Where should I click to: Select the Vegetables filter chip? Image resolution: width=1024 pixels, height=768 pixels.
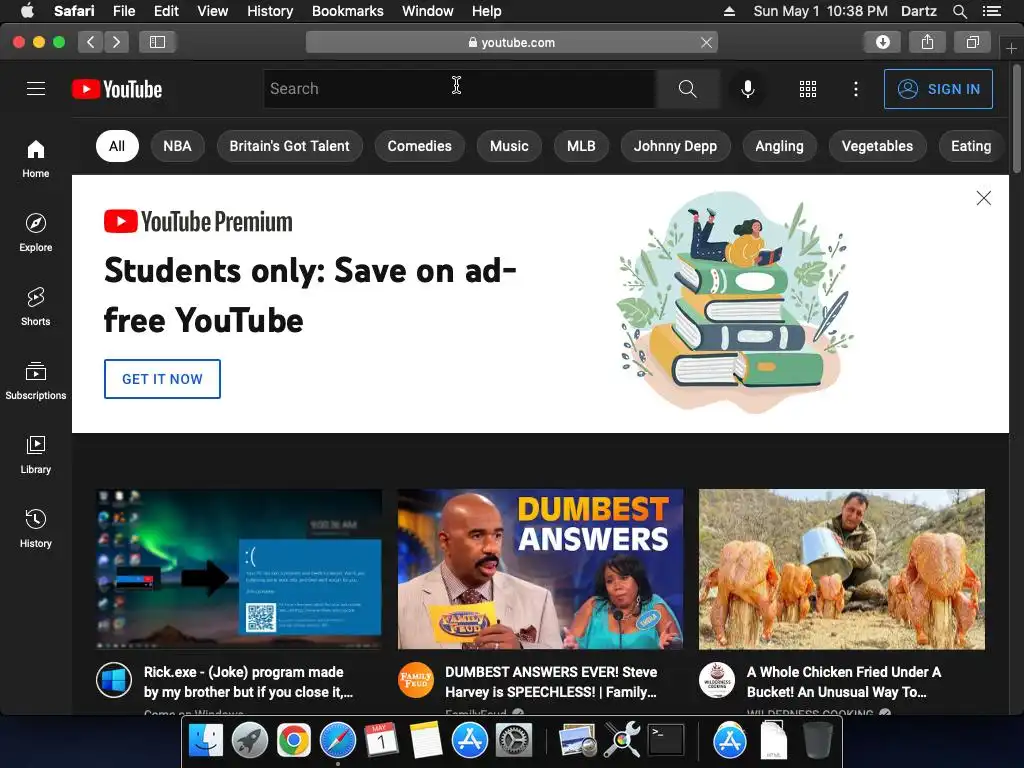[x=877, y=146]
